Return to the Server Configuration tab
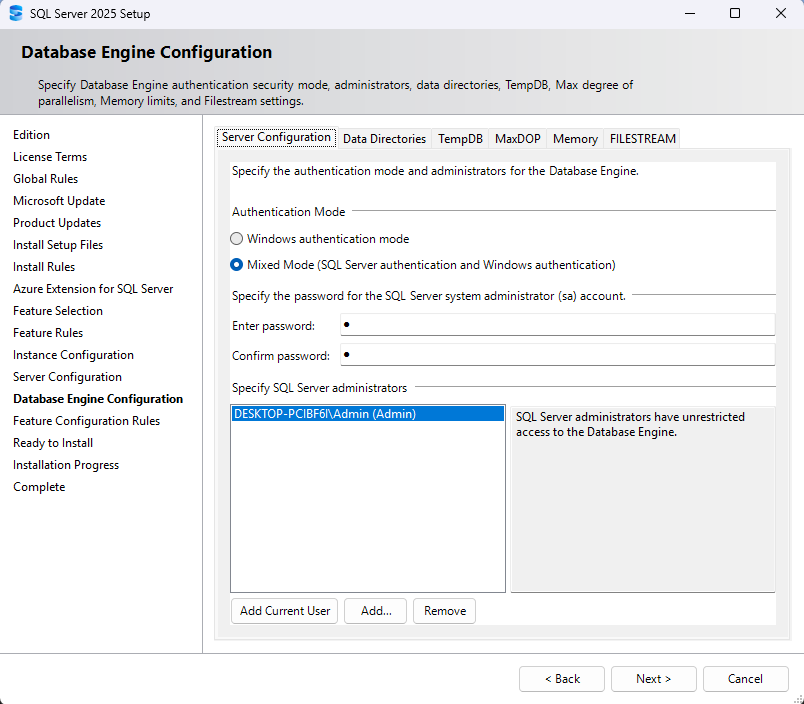 276,137
